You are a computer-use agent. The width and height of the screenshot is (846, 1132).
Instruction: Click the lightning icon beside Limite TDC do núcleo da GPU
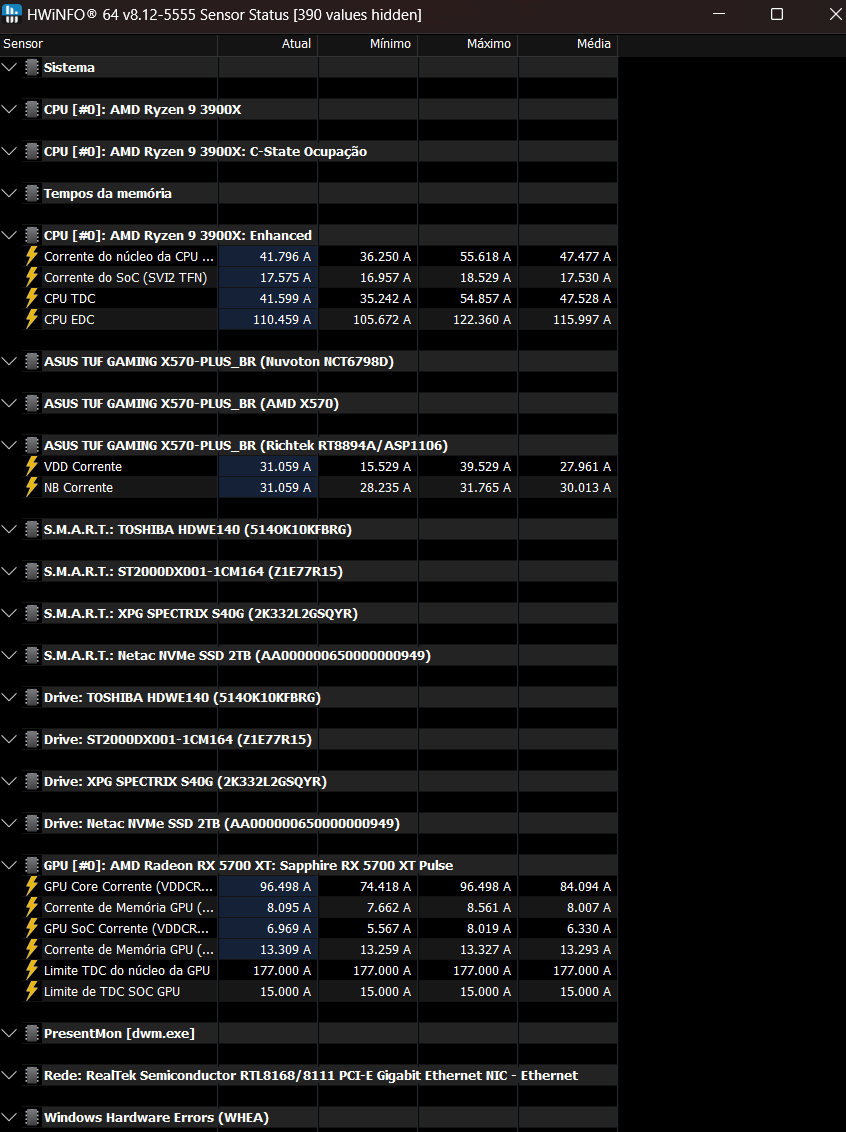pyautogui.click(x=32, y=970)
